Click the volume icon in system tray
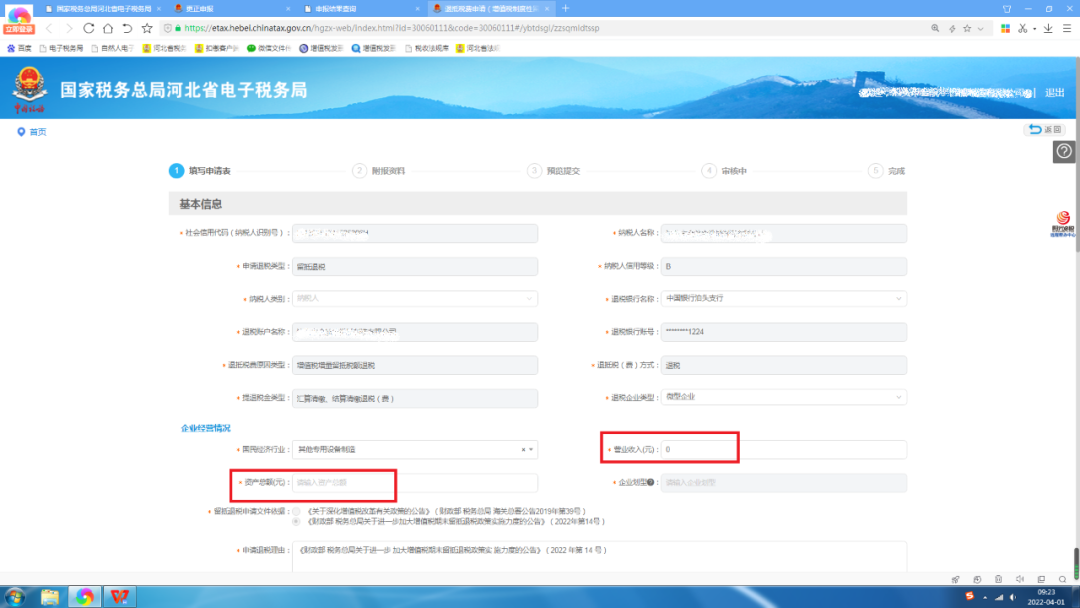 [1012, 597]
